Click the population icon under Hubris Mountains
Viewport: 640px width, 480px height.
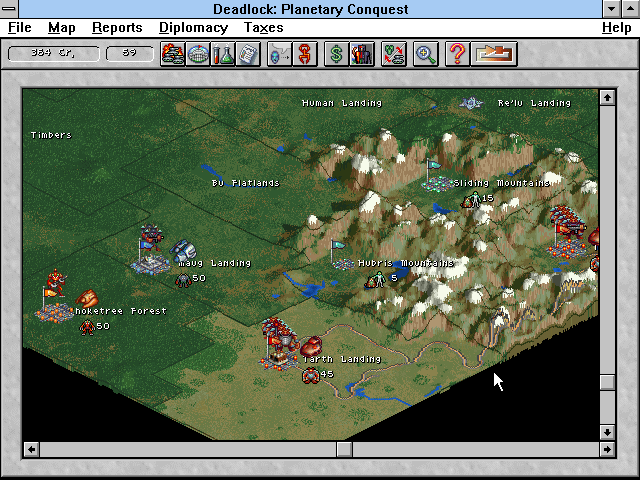375,280
